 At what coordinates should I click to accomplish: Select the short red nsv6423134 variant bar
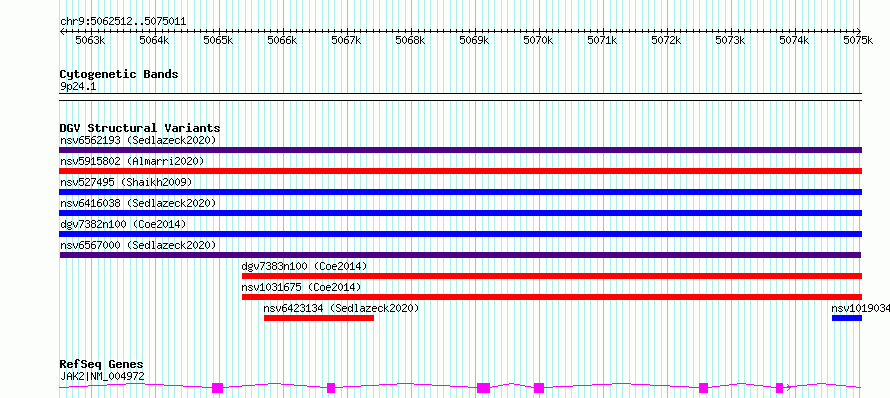(x=319, y=318)
